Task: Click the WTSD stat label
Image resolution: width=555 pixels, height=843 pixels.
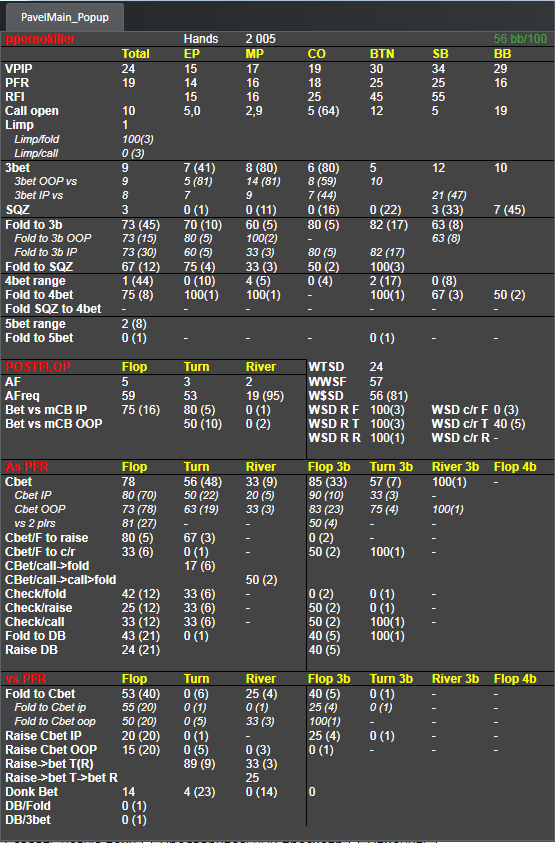Action: point(326,367)
